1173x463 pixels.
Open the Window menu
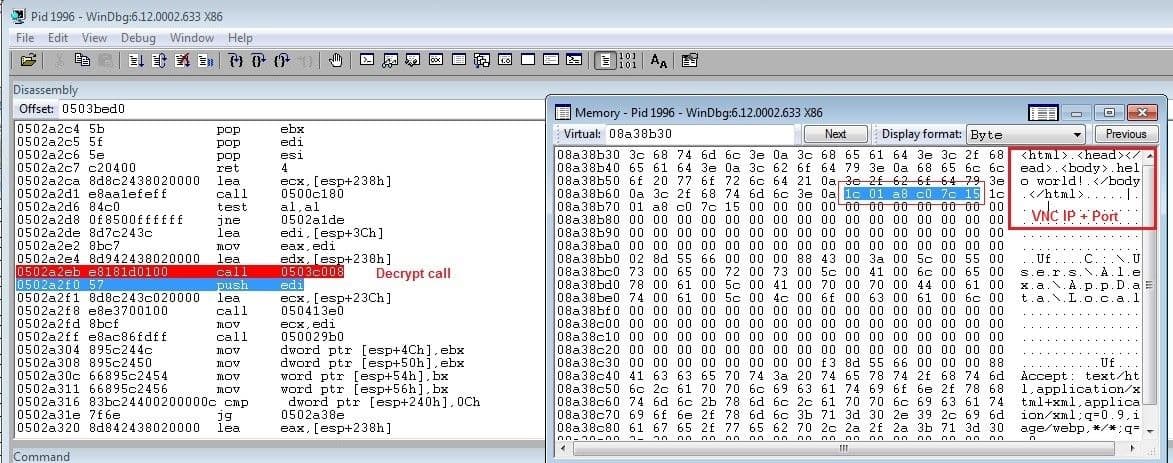[191, 38]
